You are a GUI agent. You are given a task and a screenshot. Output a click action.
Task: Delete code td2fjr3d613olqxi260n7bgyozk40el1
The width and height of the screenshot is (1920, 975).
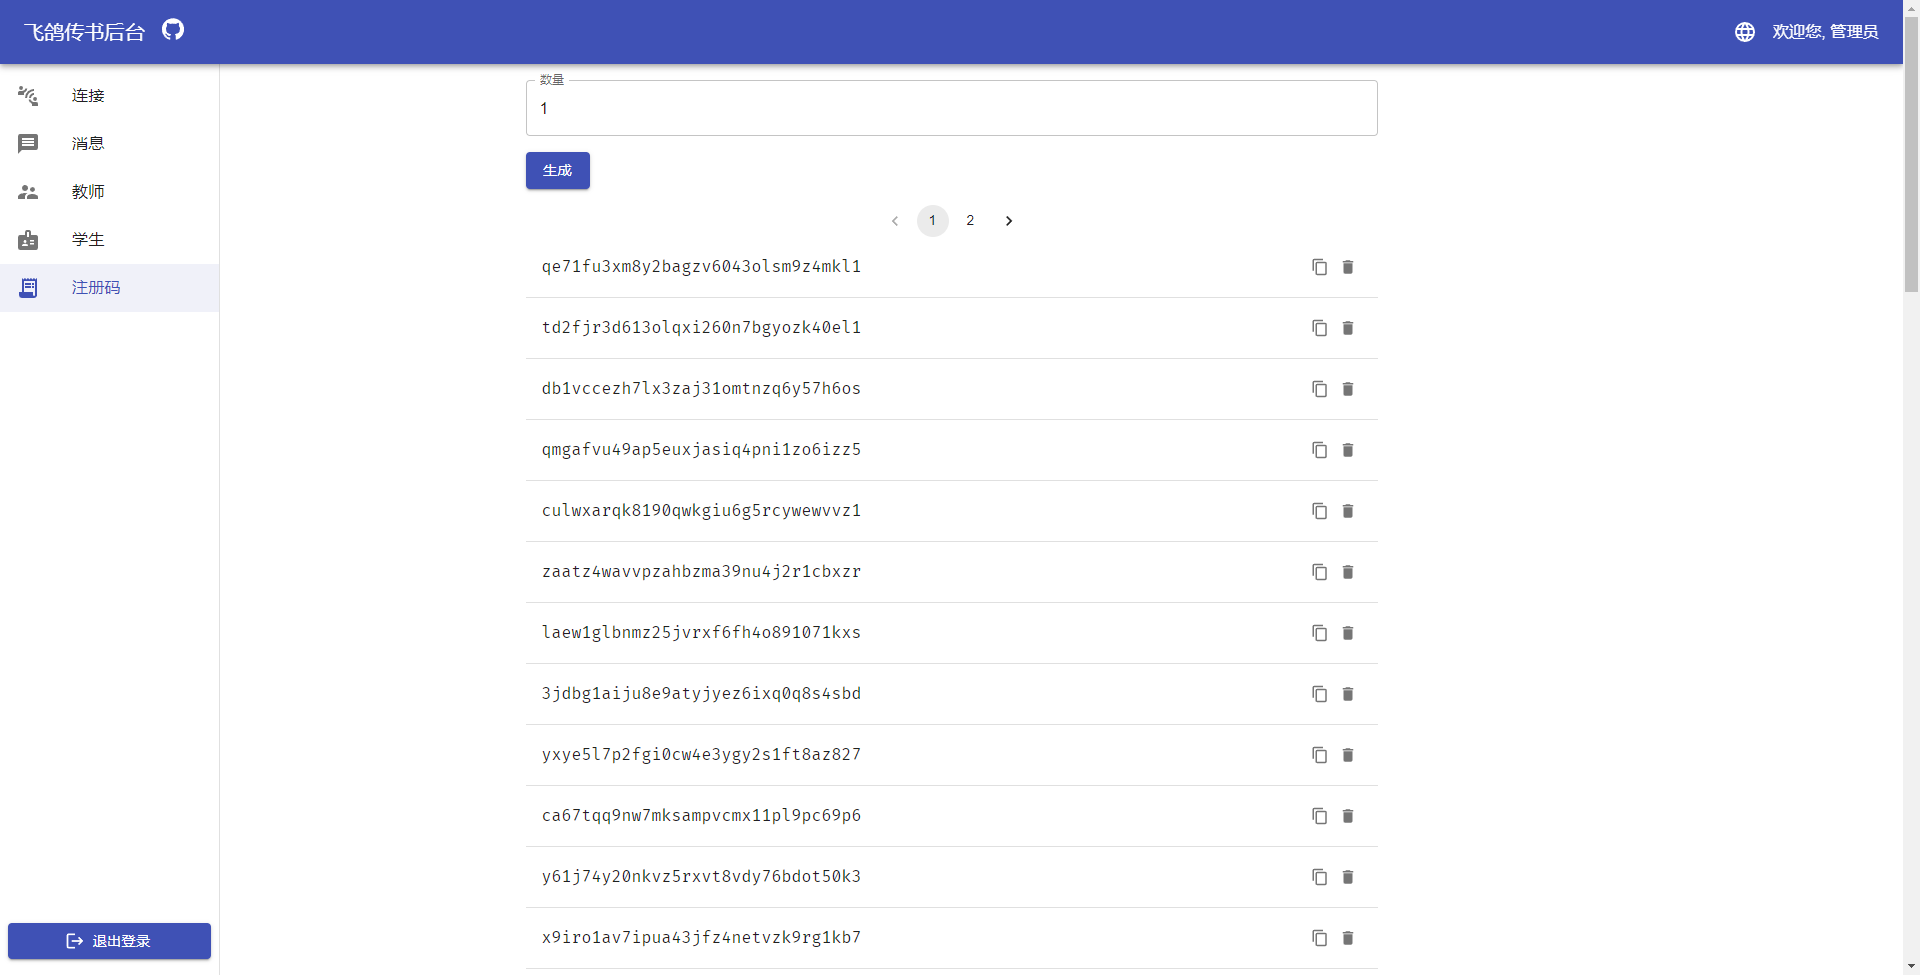[1347, 328]
